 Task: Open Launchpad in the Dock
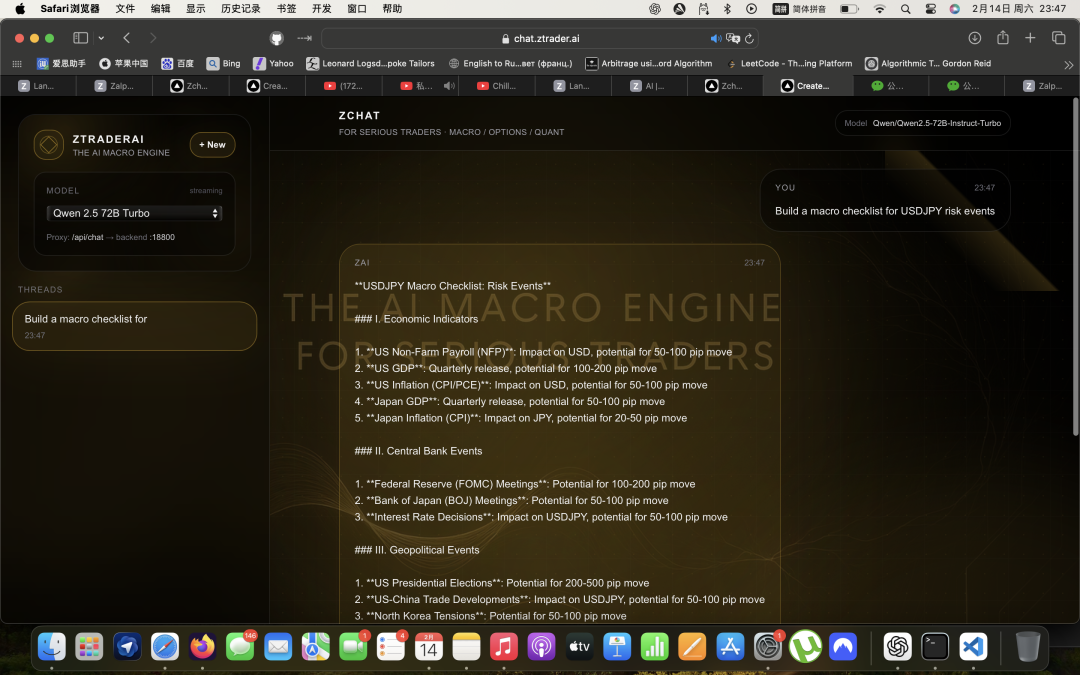coord(89,647)
